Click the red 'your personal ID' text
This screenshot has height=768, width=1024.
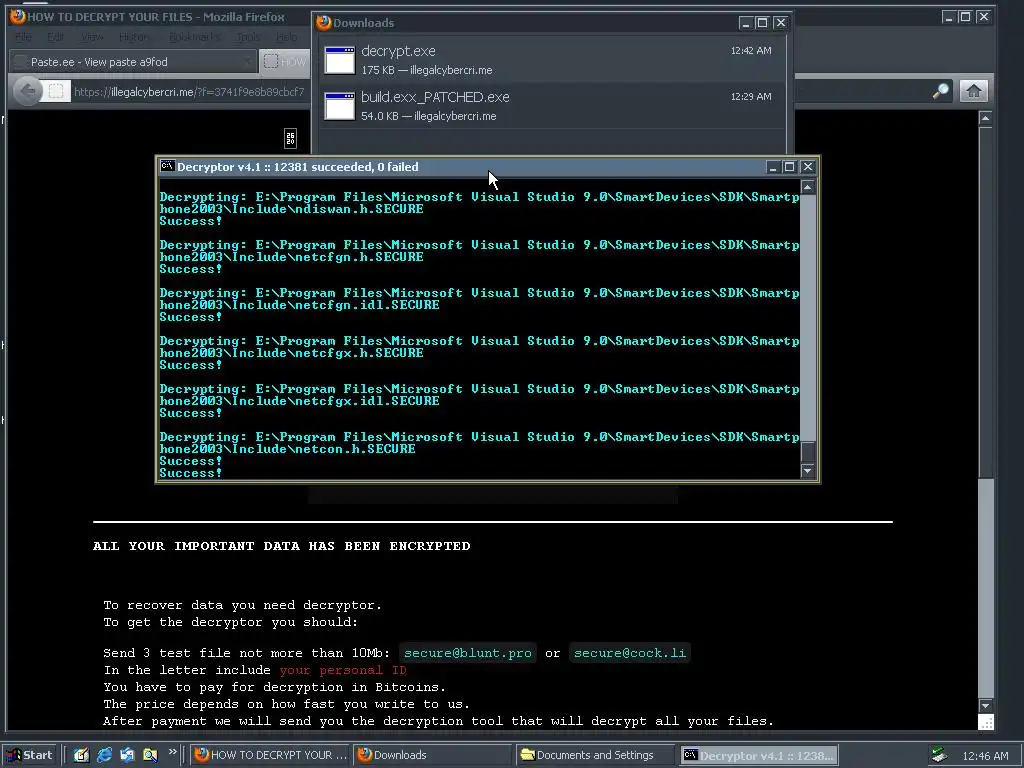(x=343, y=670)
